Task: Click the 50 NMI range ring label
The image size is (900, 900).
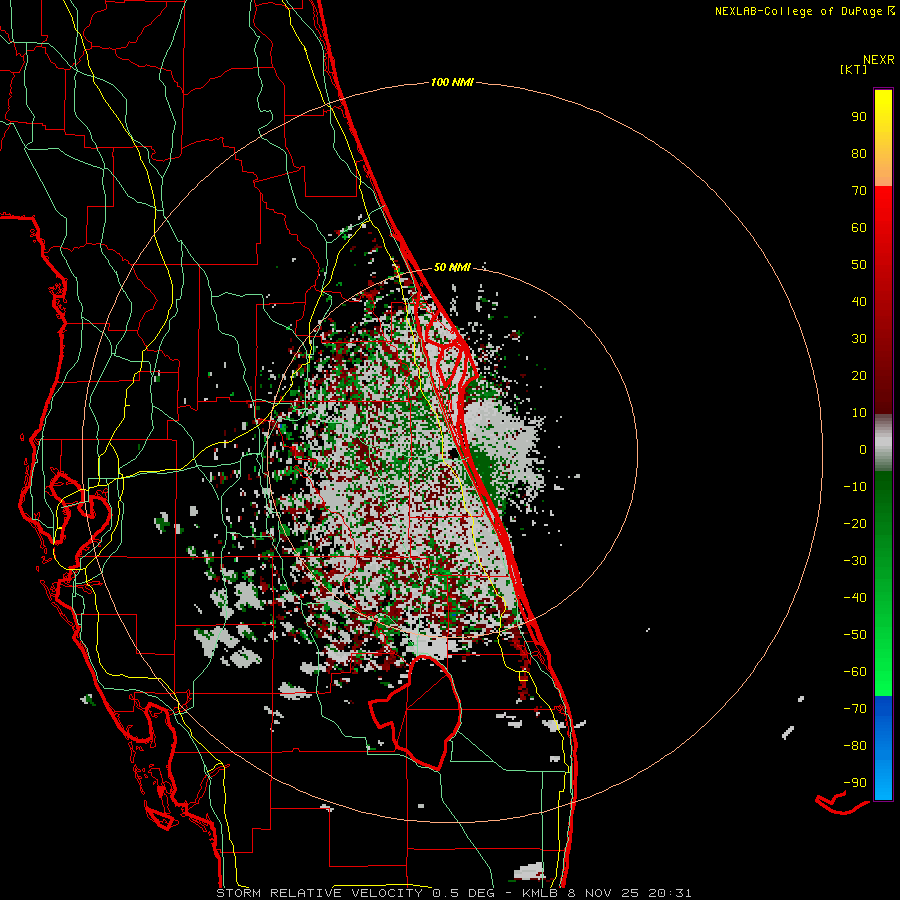Action: pos(452,267)
